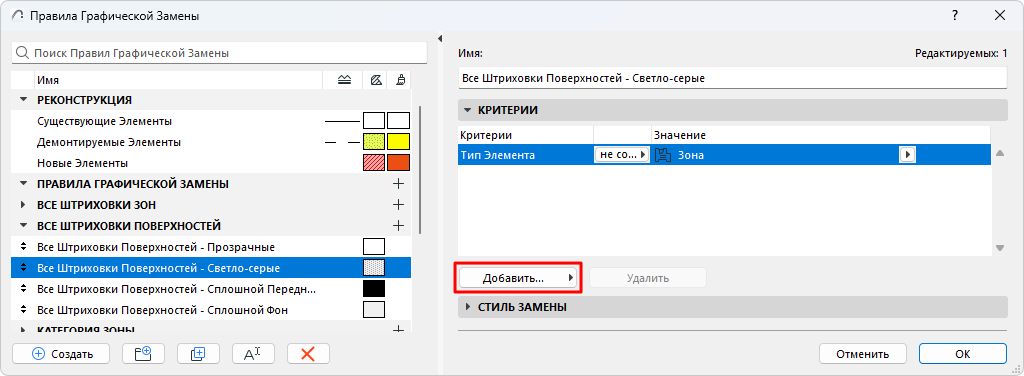Click the duplicate rule icon in bottom toolbar
Screen dimensions: 1024x376
point(198,353)
